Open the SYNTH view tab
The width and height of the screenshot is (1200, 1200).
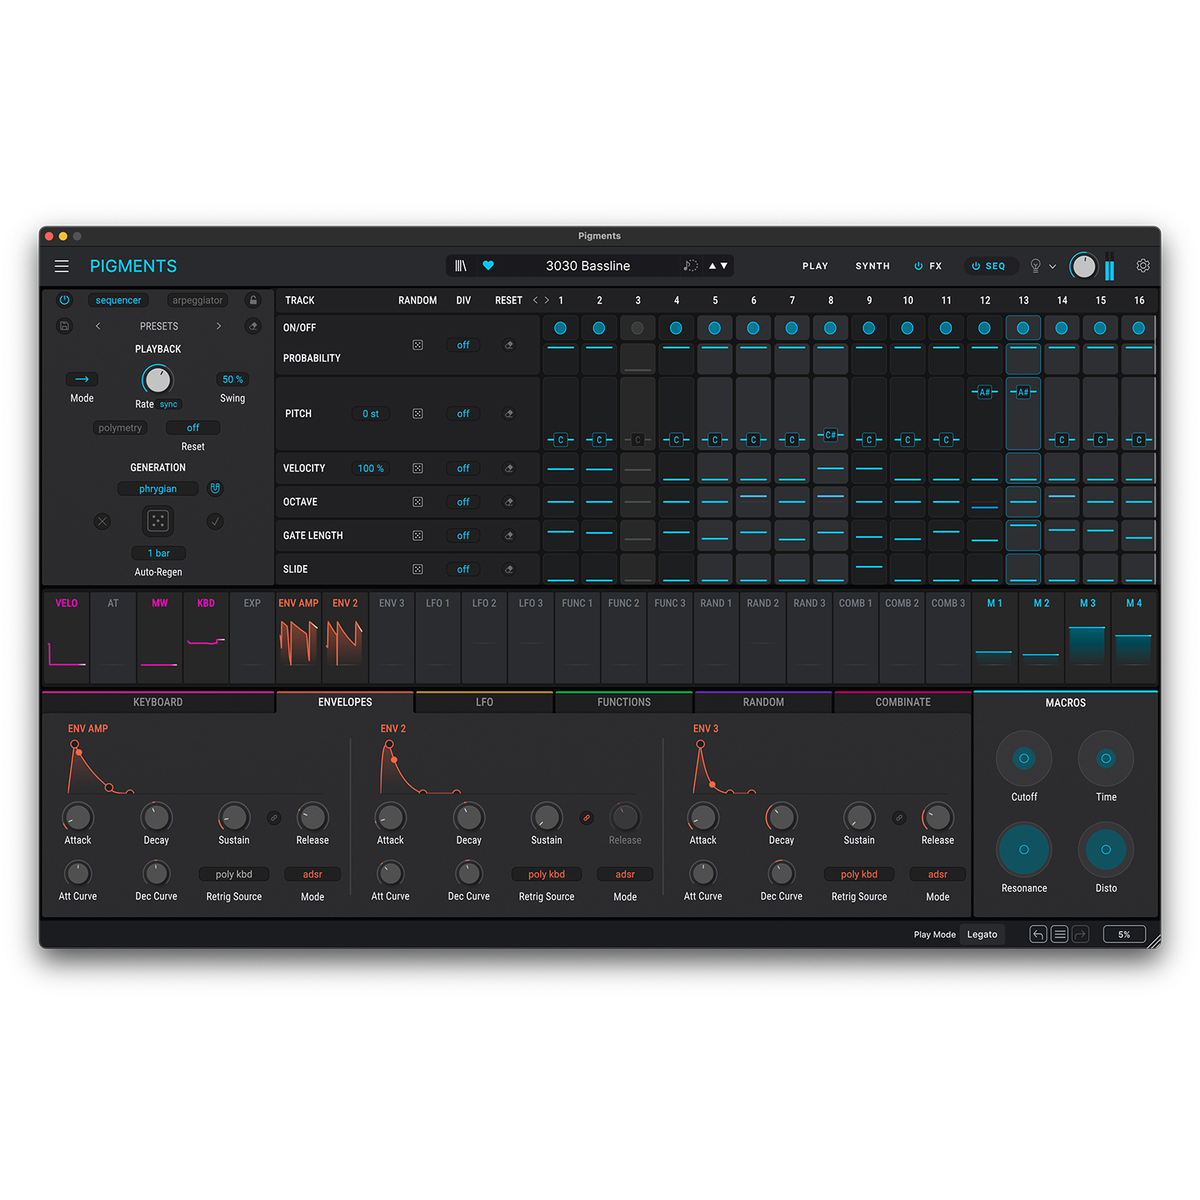click(x=872, y=266)
